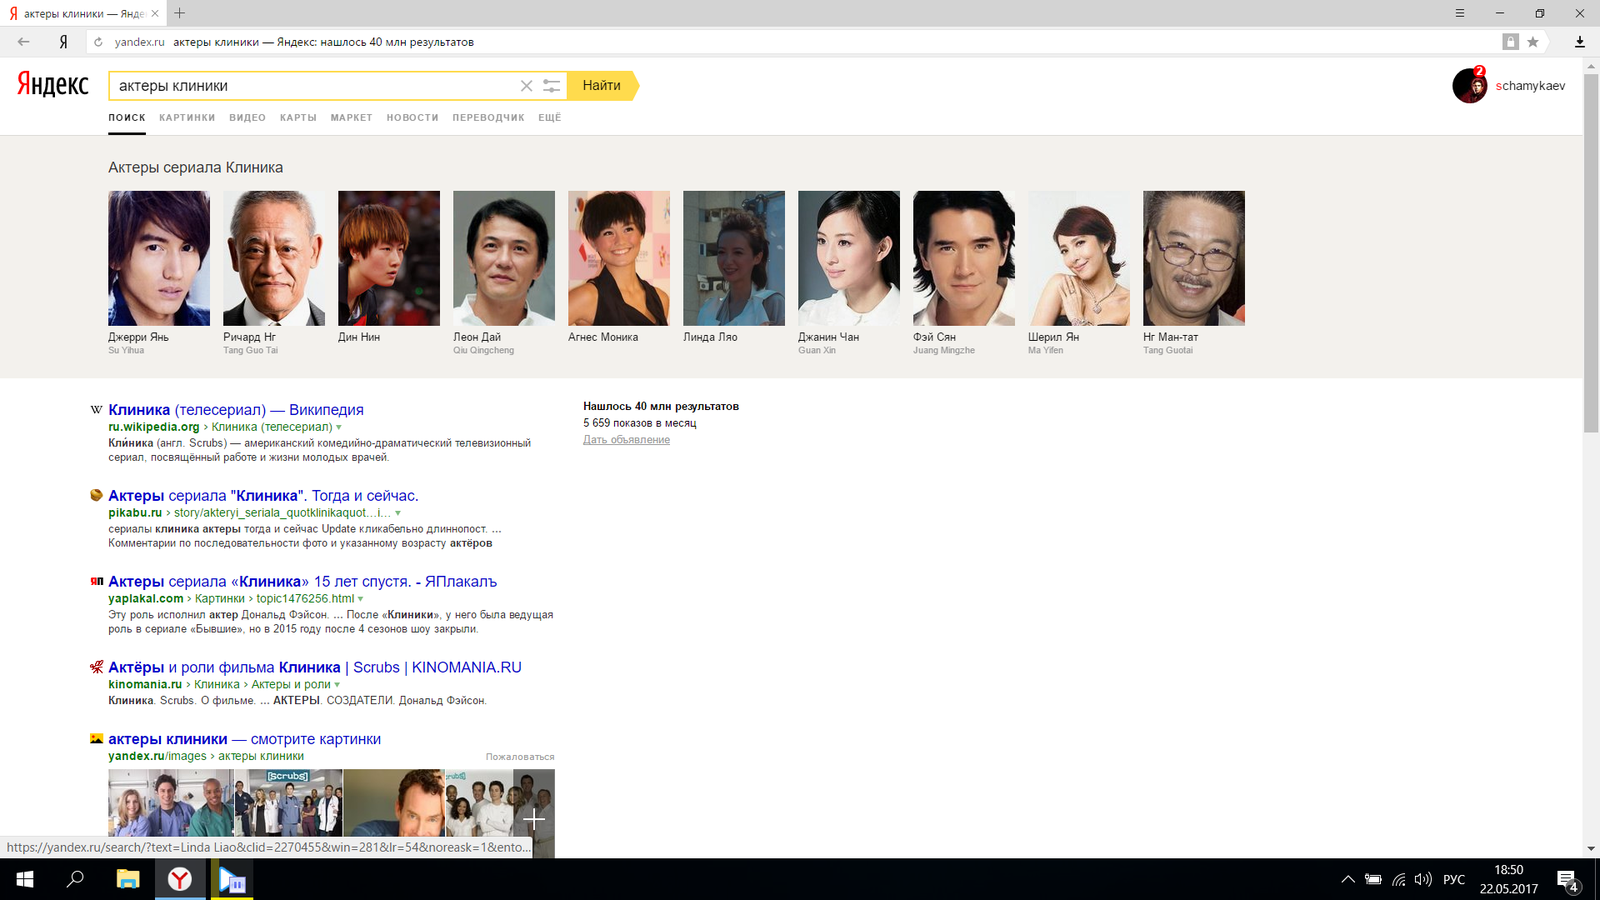Image resolution: width=1600 pixels, height=900 pixels.
Task: Open more images plus tile
Action: (x=534, y=820)
